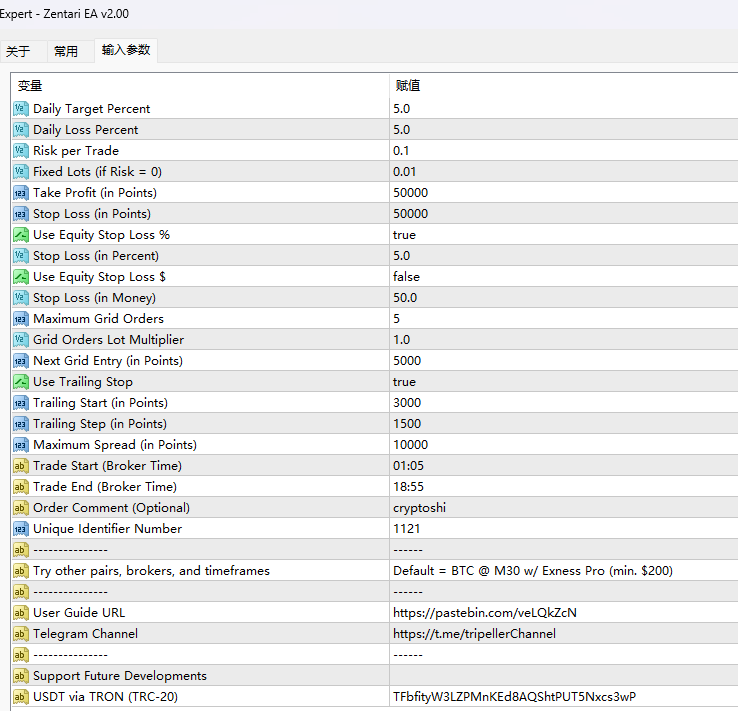Viewport: 738px width, 711px height.
Task: Click the 赋值 column header
Action: tap(408, 86)
